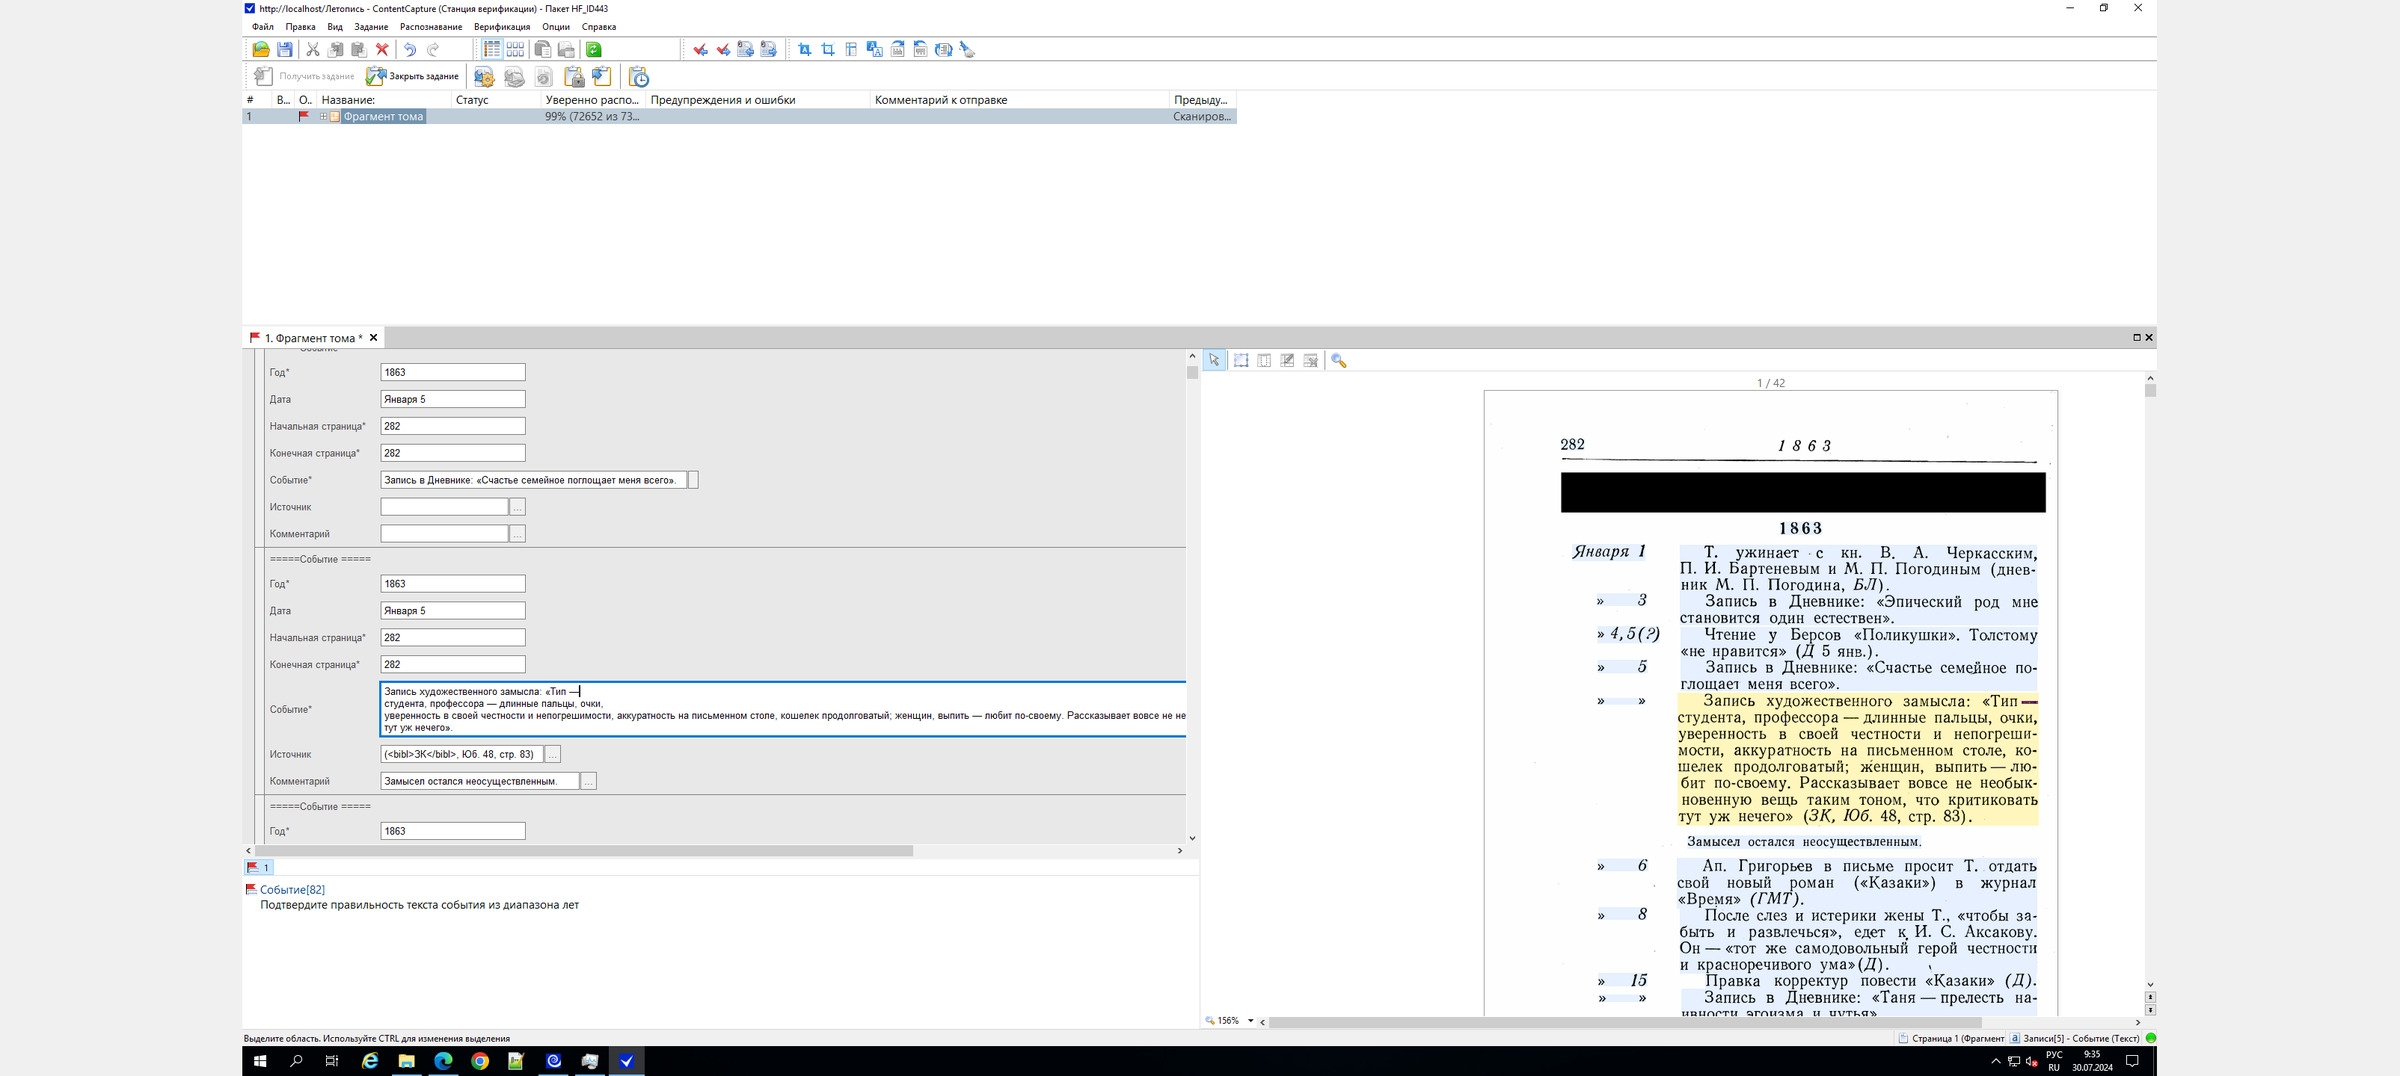2400x1076 pixels.
Task: Click the Событие[82] error link
Action: [x=292, y=890]
